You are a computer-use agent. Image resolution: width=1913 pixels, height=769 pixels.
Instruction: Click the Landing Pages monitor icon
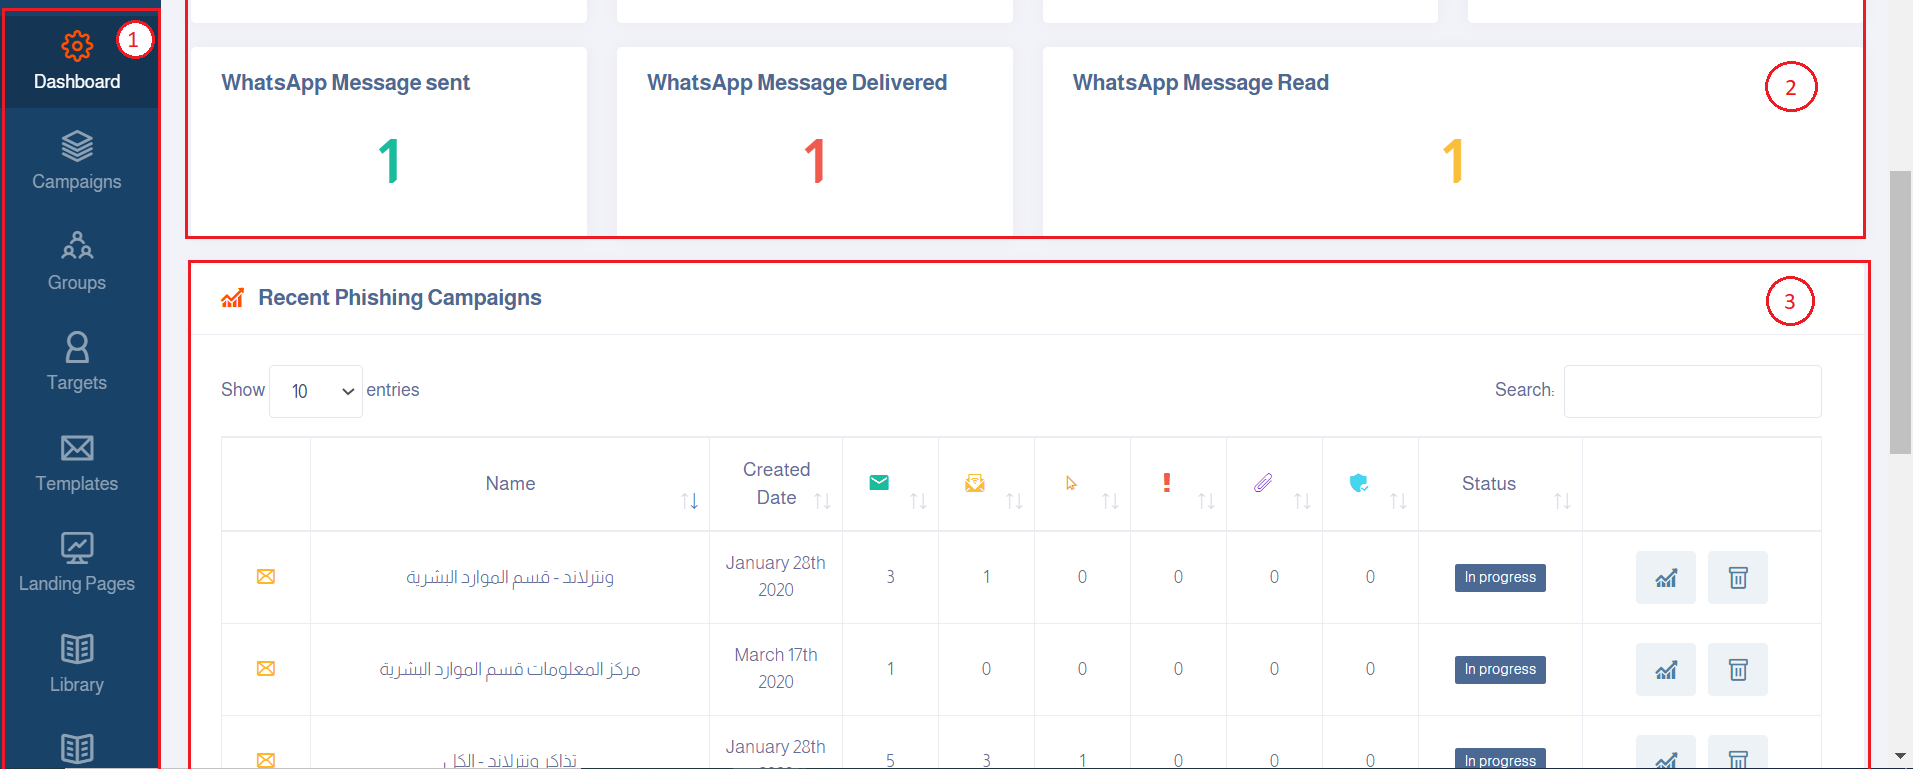[x=77, y=548]
